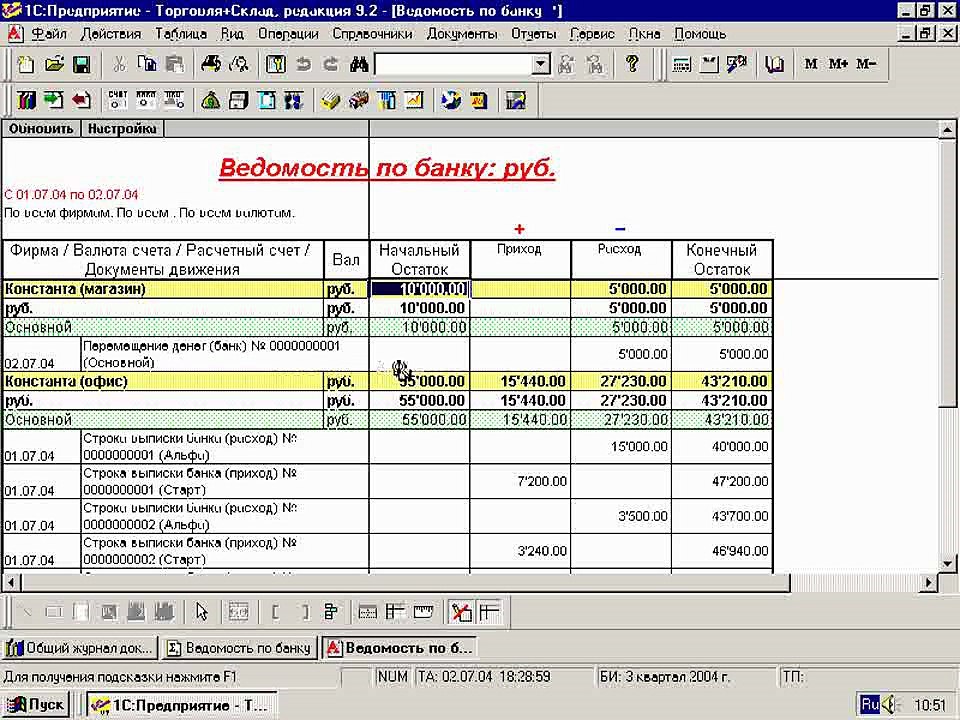Click the horizontal scrollbar right arrow
Screen dimensions: 960x720
[x=929, y=582]
